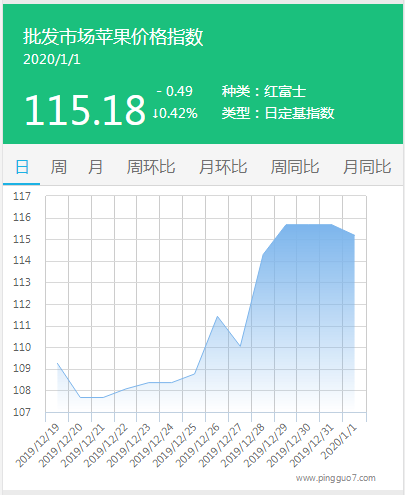Click the y-axis label 113

point(22,282)
